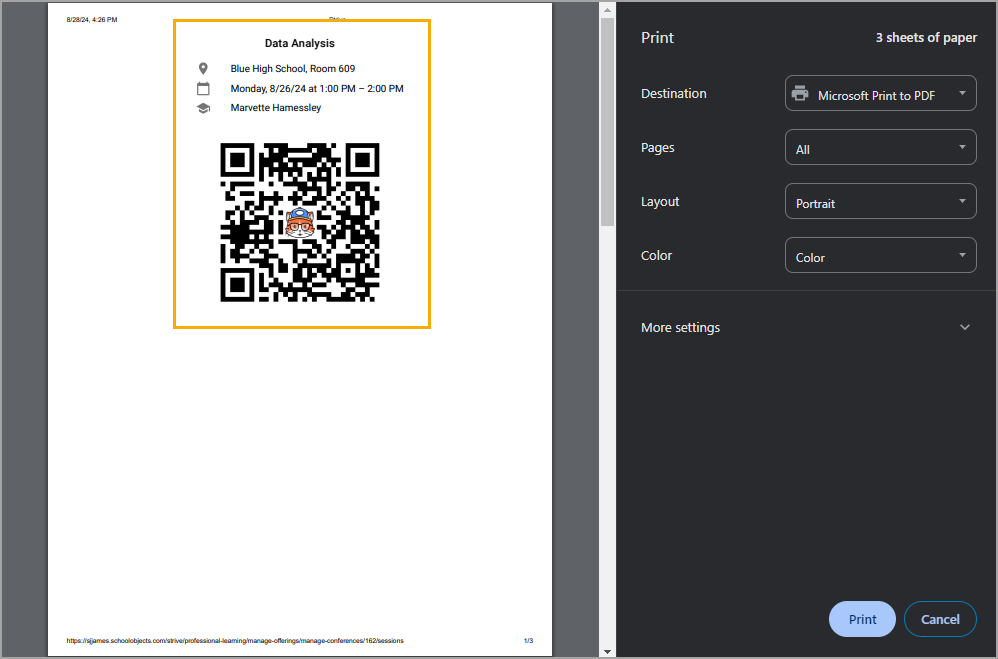Click the cat mascot logo in QR code
The width and height of the screenshot is (998, 659).
click(x=300, y=223)
